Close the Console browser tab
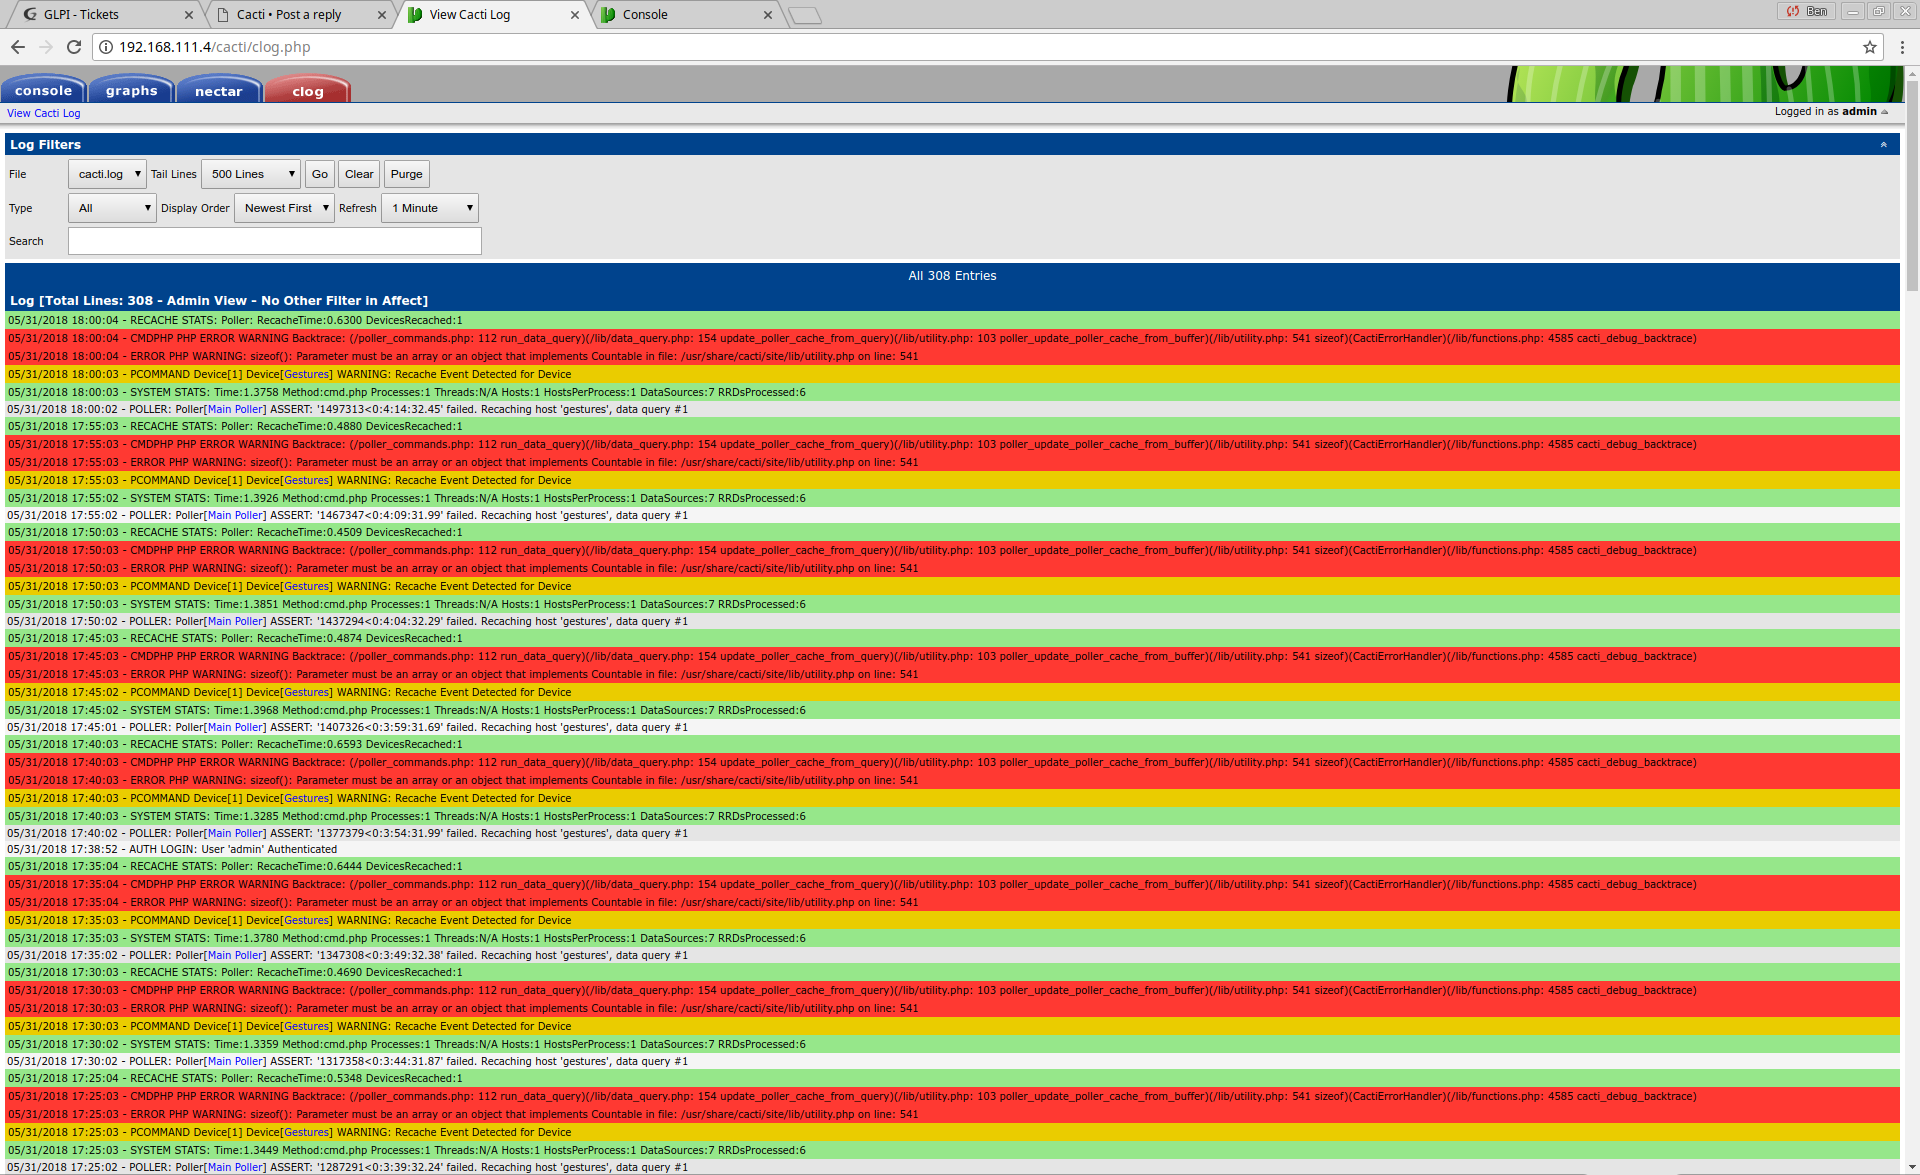 [x=767, y=15]
